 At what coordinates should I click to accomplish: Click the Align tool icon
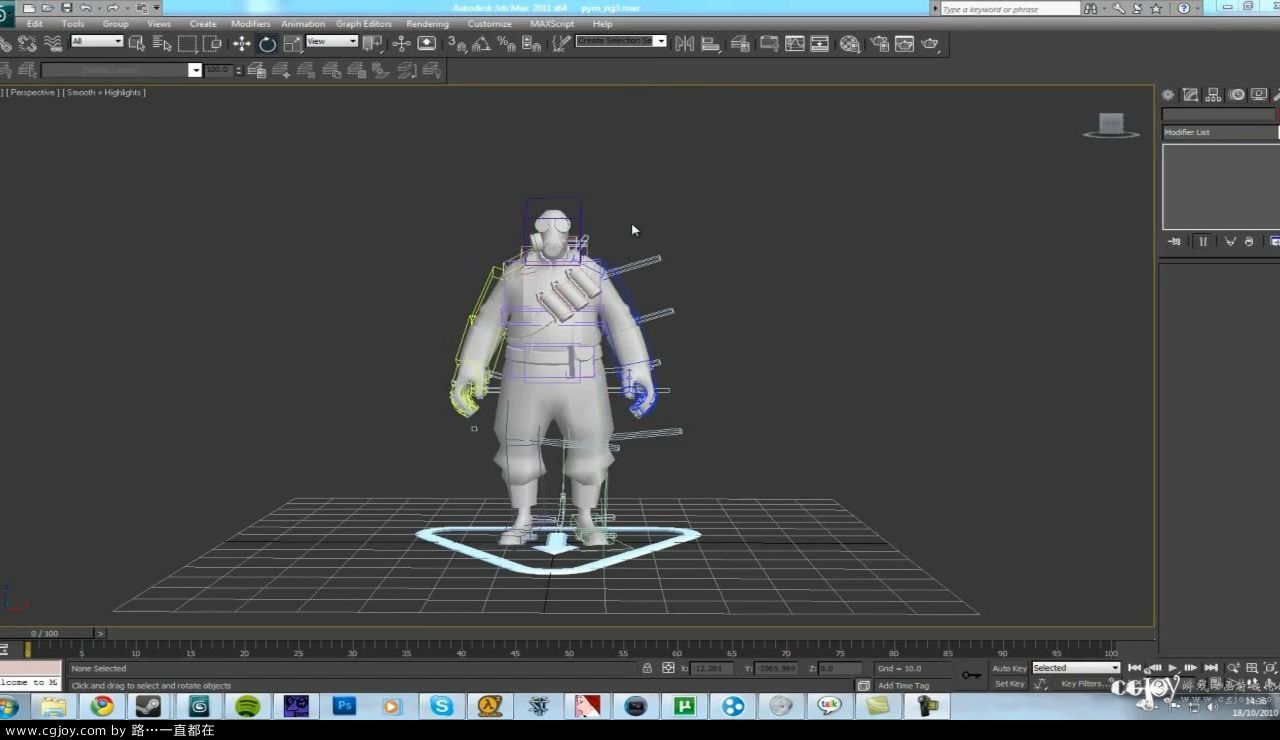tap(710, 43)
